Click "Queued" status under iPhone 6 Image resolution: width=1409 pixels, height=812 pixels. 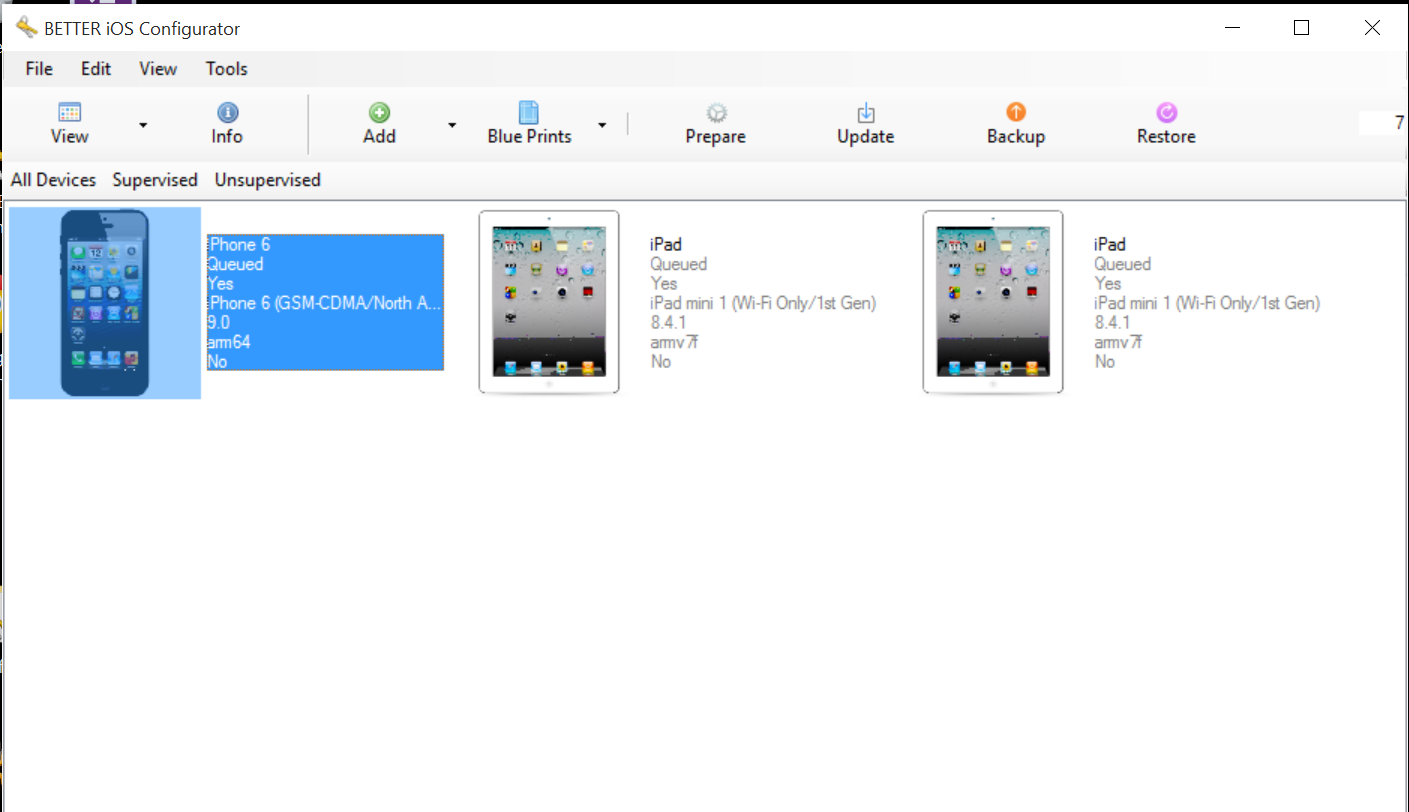[235, 264]
